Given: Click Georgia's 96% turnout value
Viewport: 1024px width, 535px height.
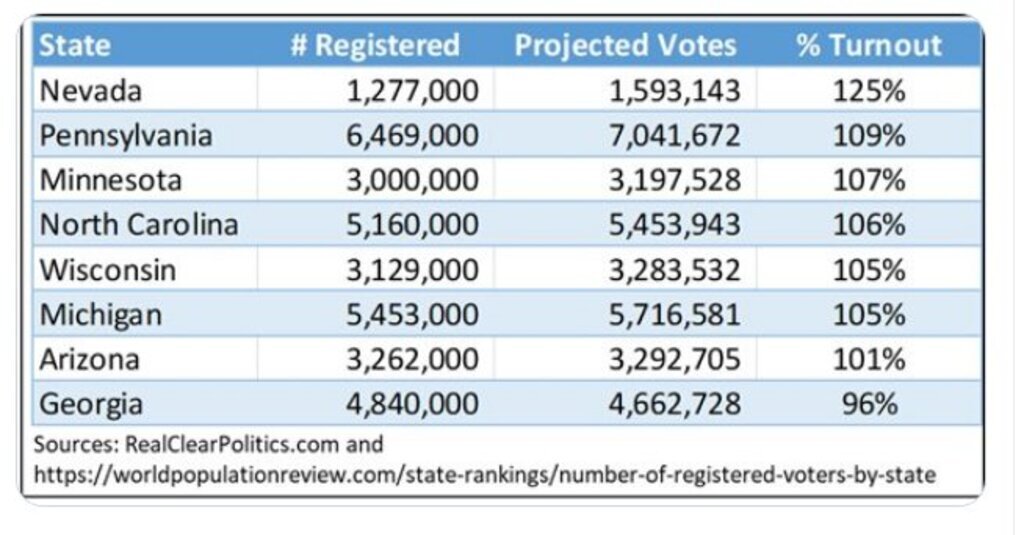Looking at the screenshot, I should click(x=868, y=404).
